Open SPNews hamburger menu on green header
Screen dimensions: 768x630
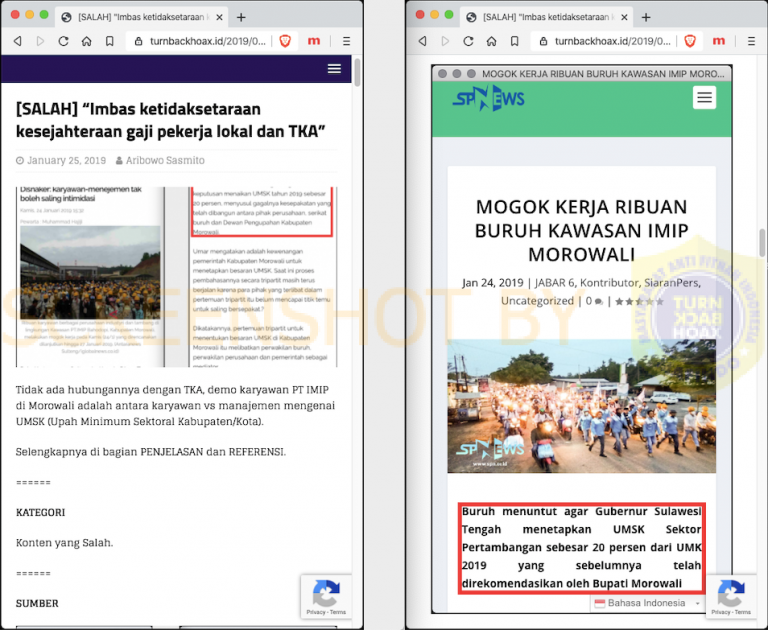pos(704,97)
